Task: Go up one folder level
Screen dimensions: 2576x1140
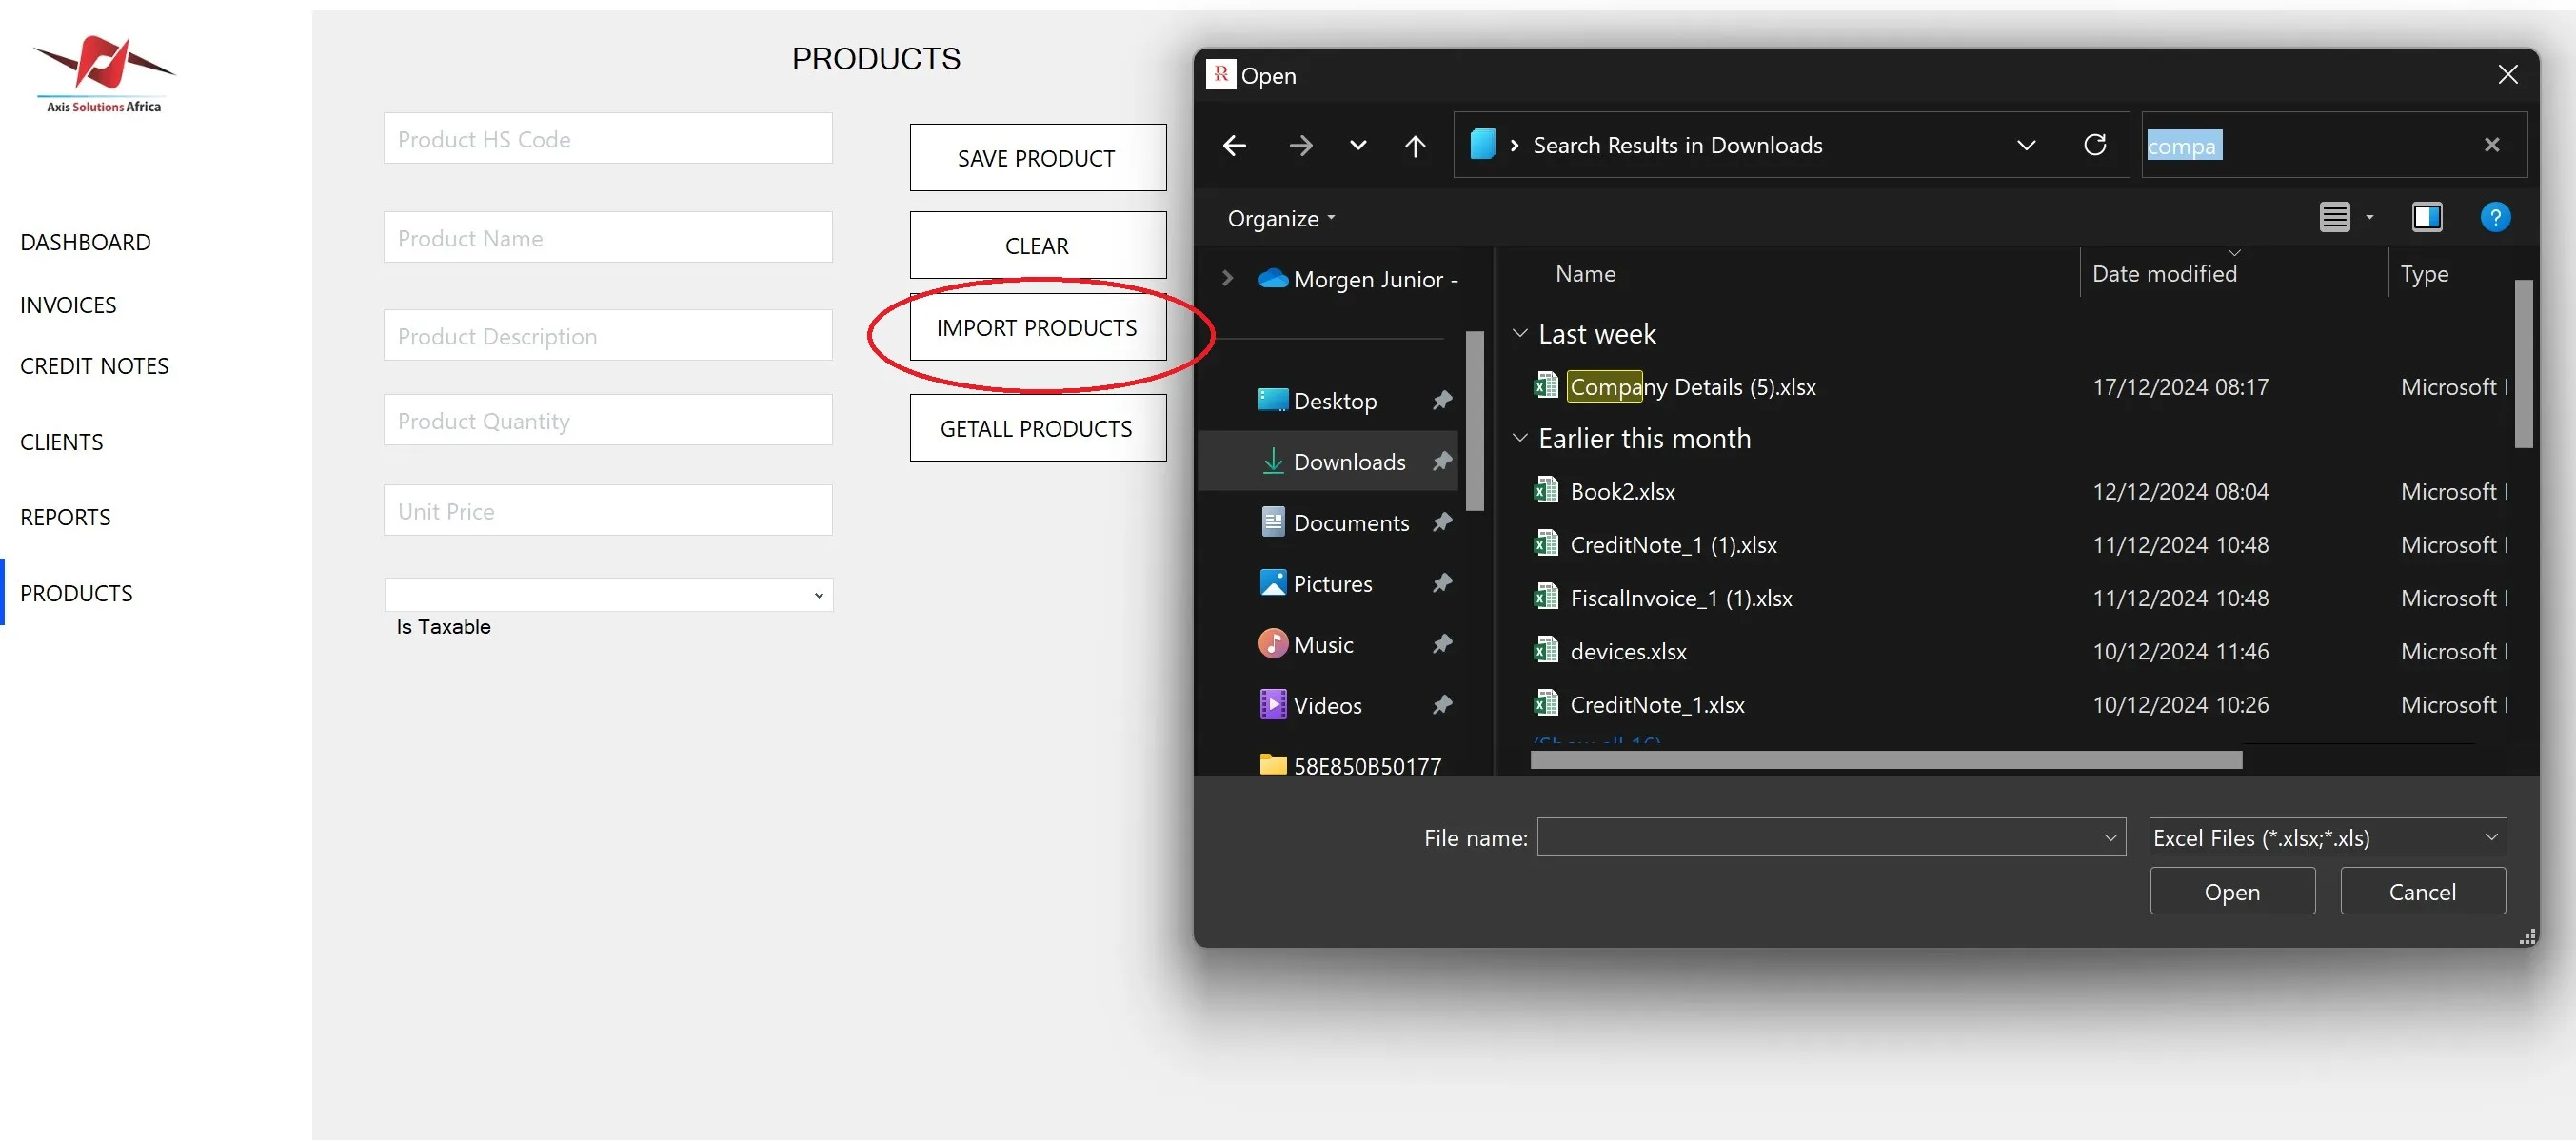Action: coord(1415,146)
